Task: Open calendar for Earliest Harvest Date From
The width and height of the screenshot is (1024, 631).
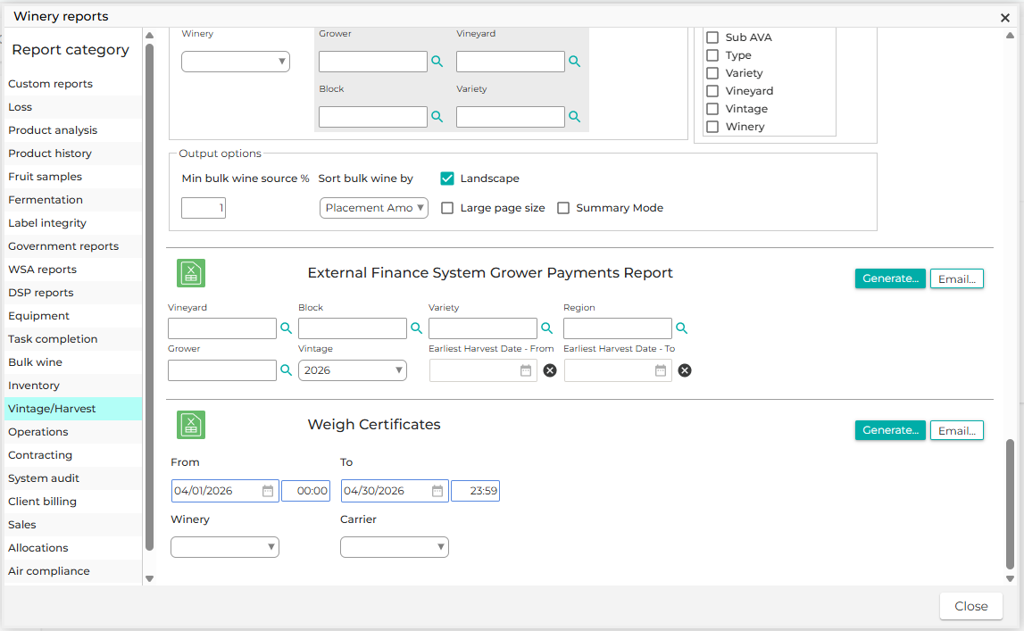Action: [x=526, y=370]
